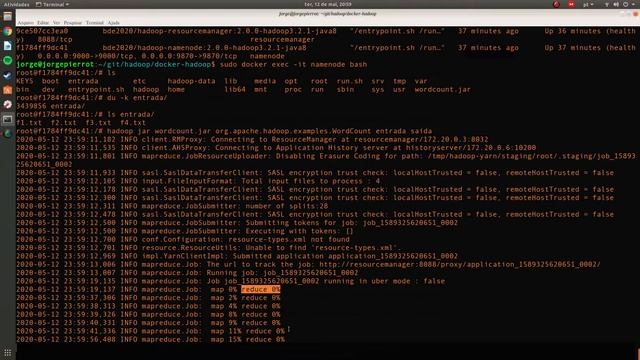Click the red square tray indicator

[x=571, y=4]
